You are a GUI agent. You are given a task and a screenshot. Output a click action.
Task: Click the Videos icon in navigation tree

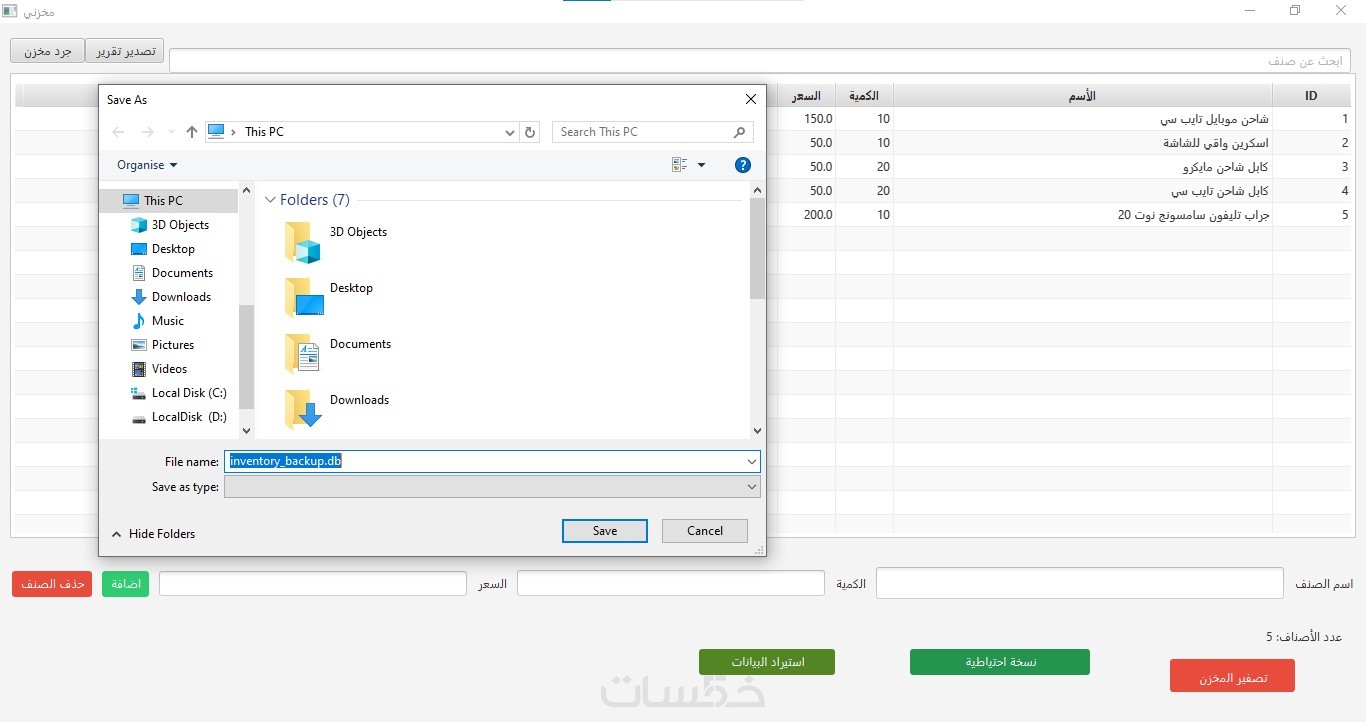click(x=139, y=369)
